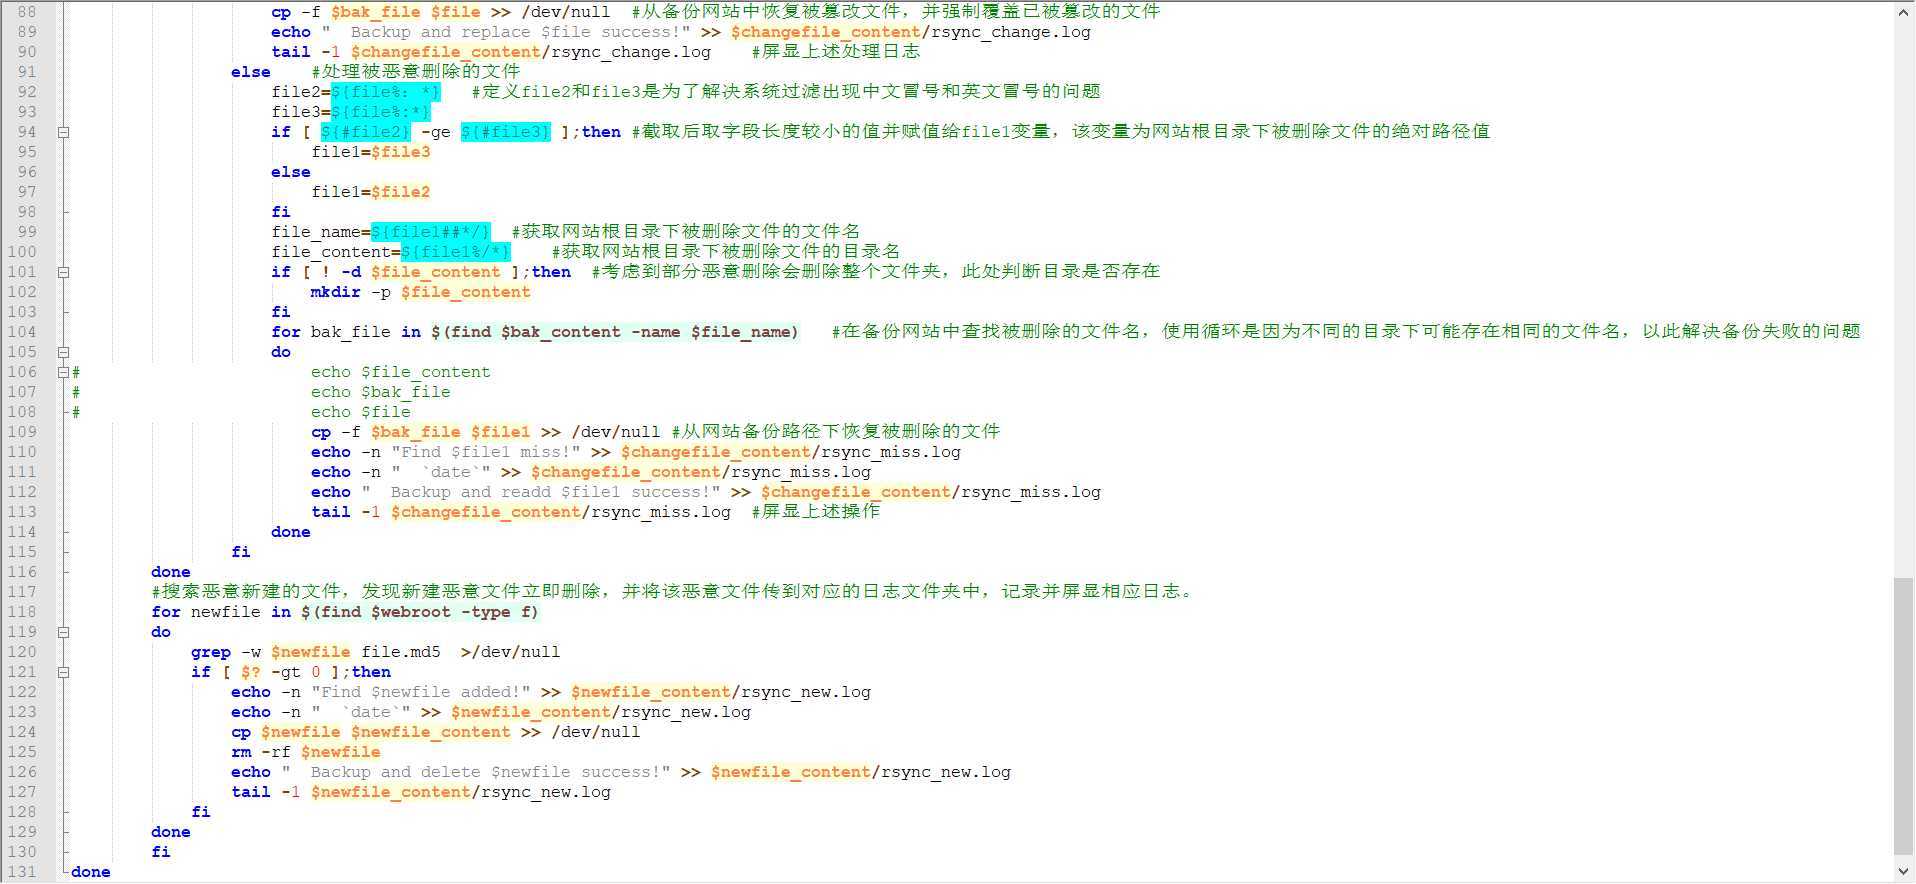Click the final done keyword on line 131

[x=91, y=872]
